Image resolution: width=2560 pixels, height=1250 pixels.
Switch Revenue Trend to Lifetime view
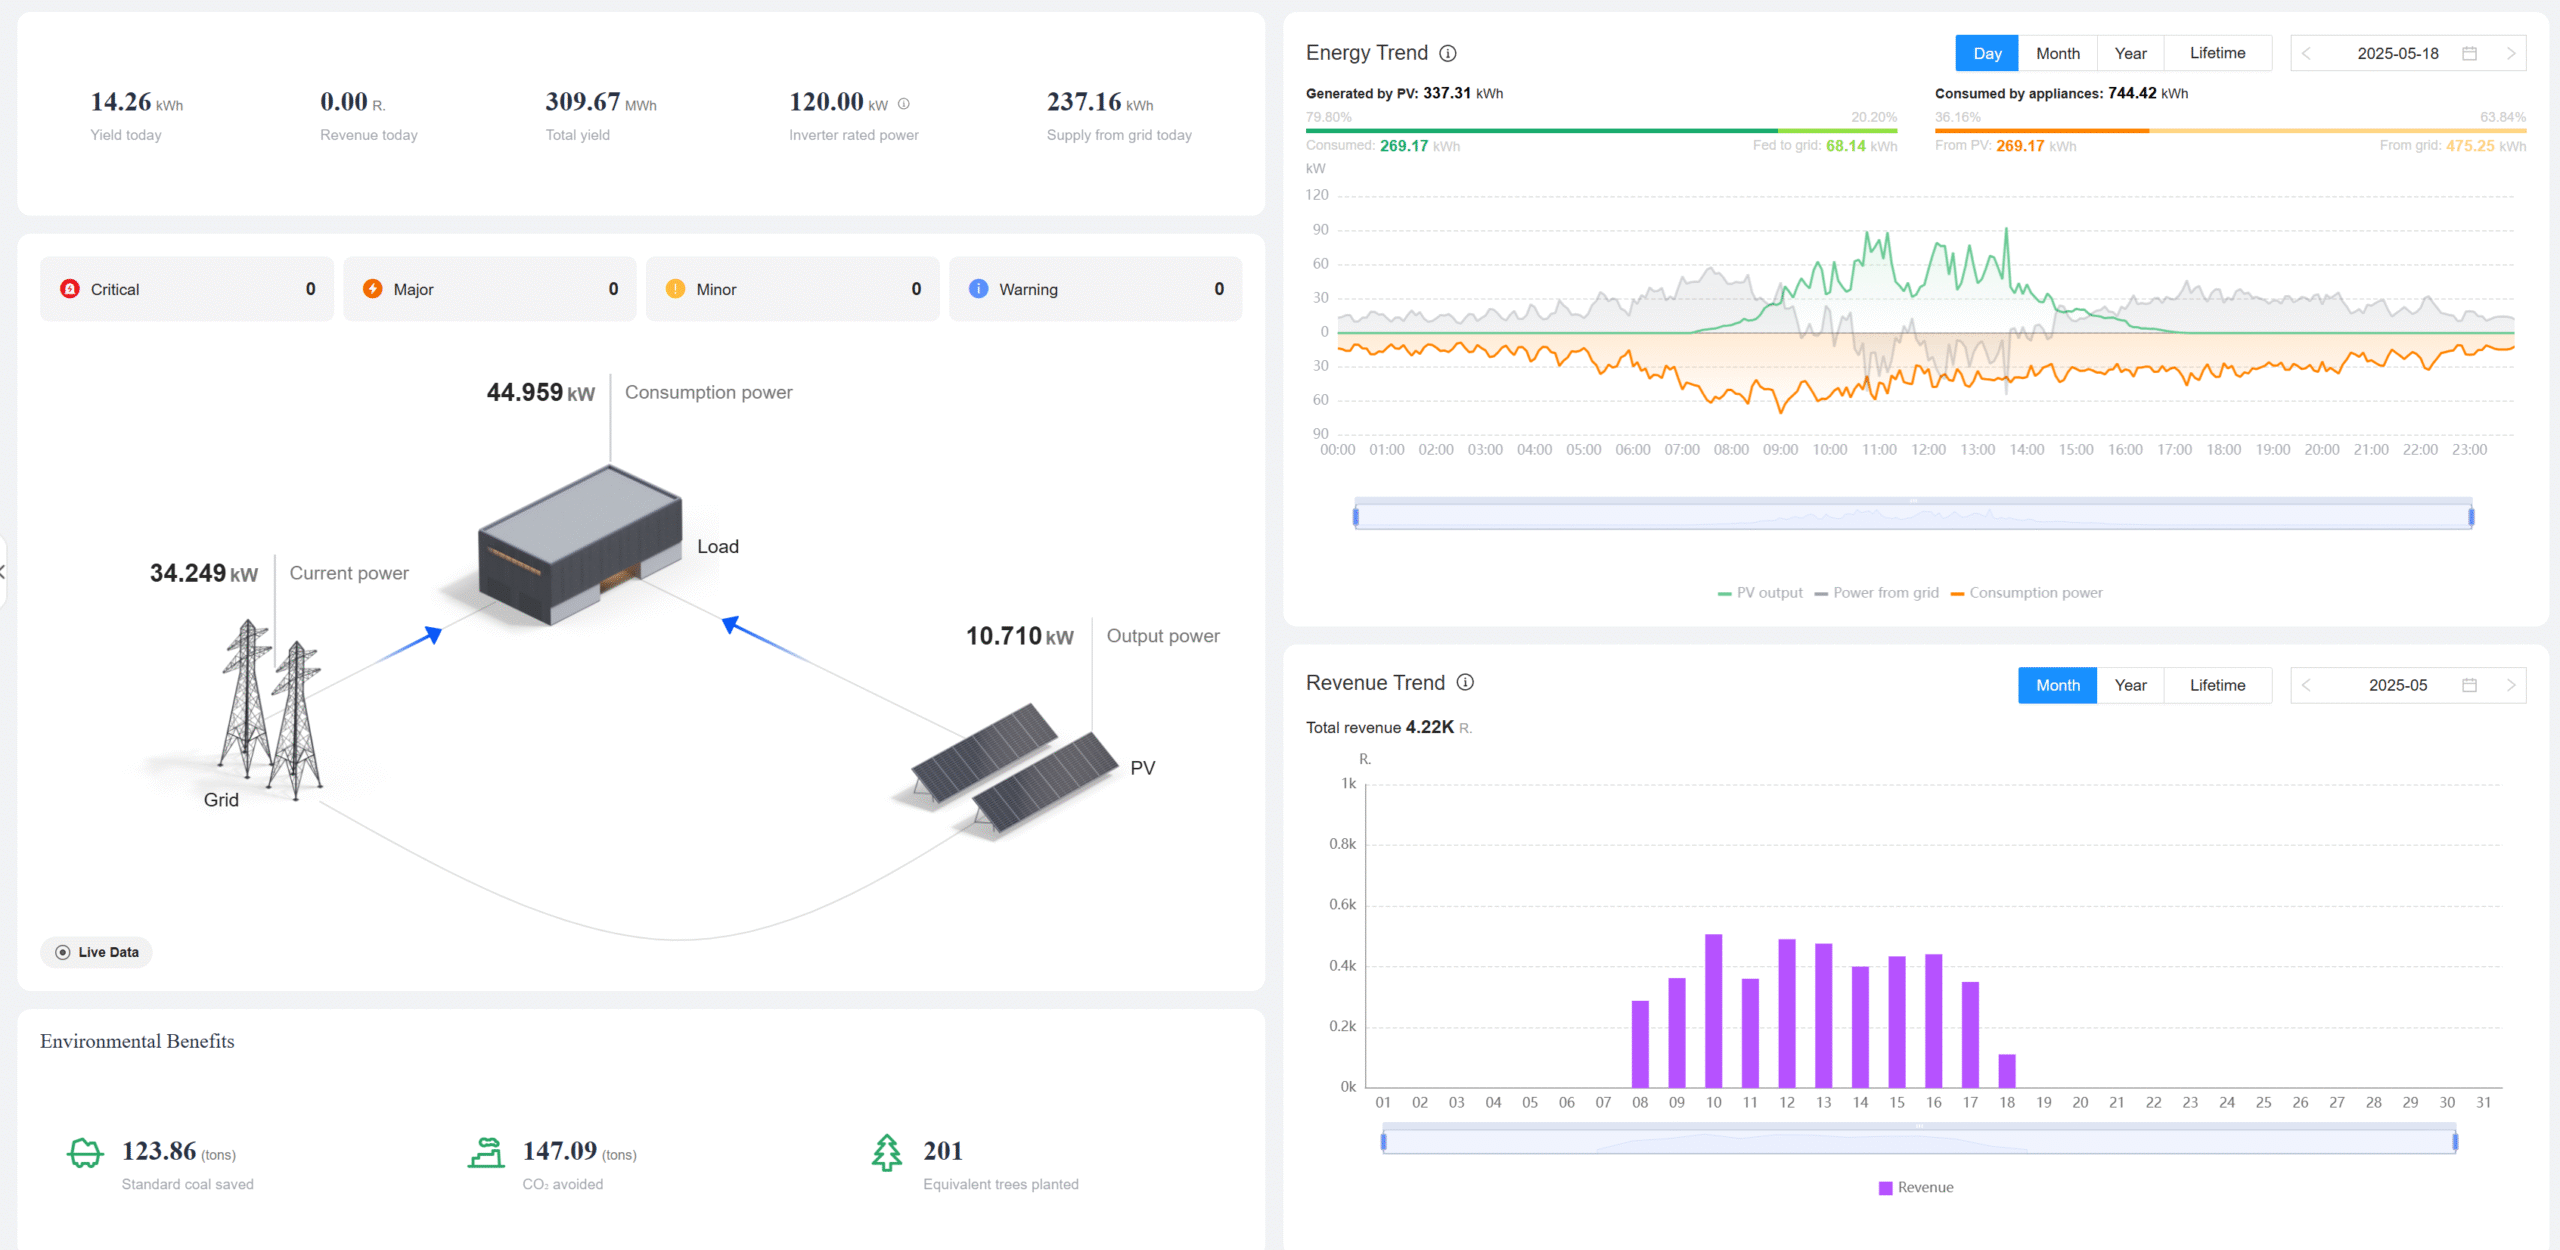click(x=2217, y=685)
